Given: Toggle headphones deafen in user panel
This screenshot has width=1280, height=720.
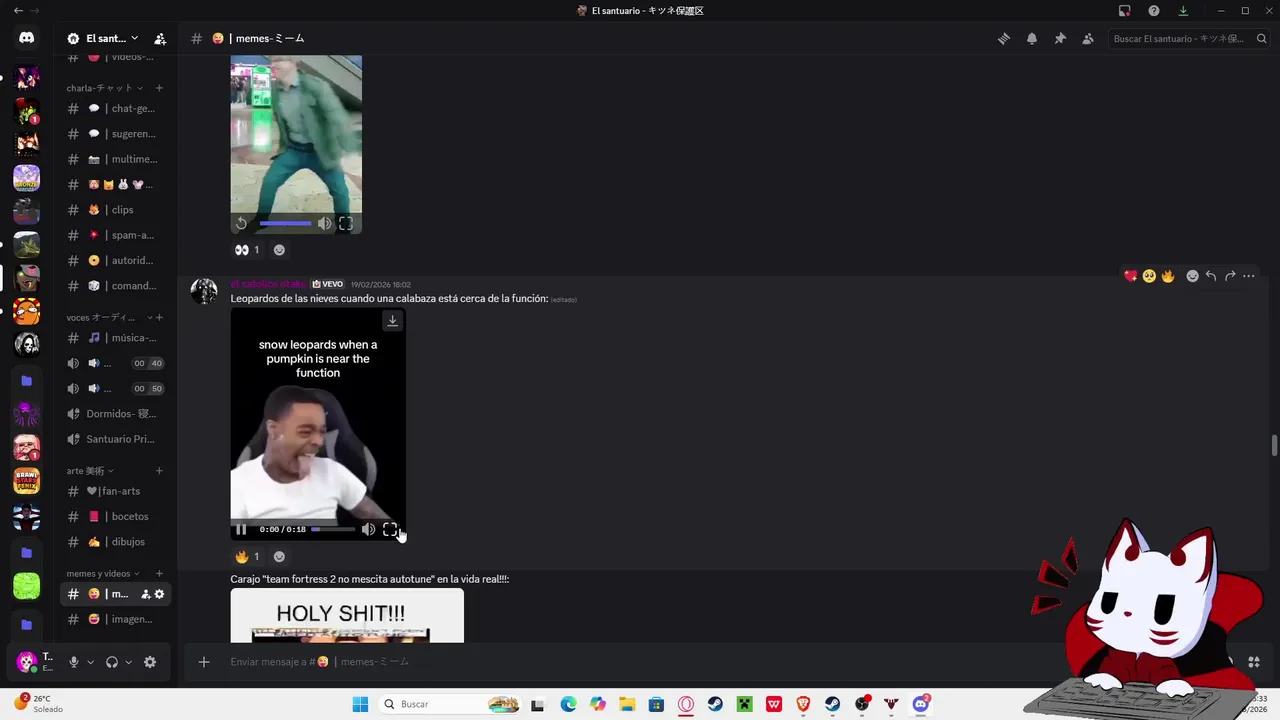Looking at the screenshot, I should click(x=112, y=662).
